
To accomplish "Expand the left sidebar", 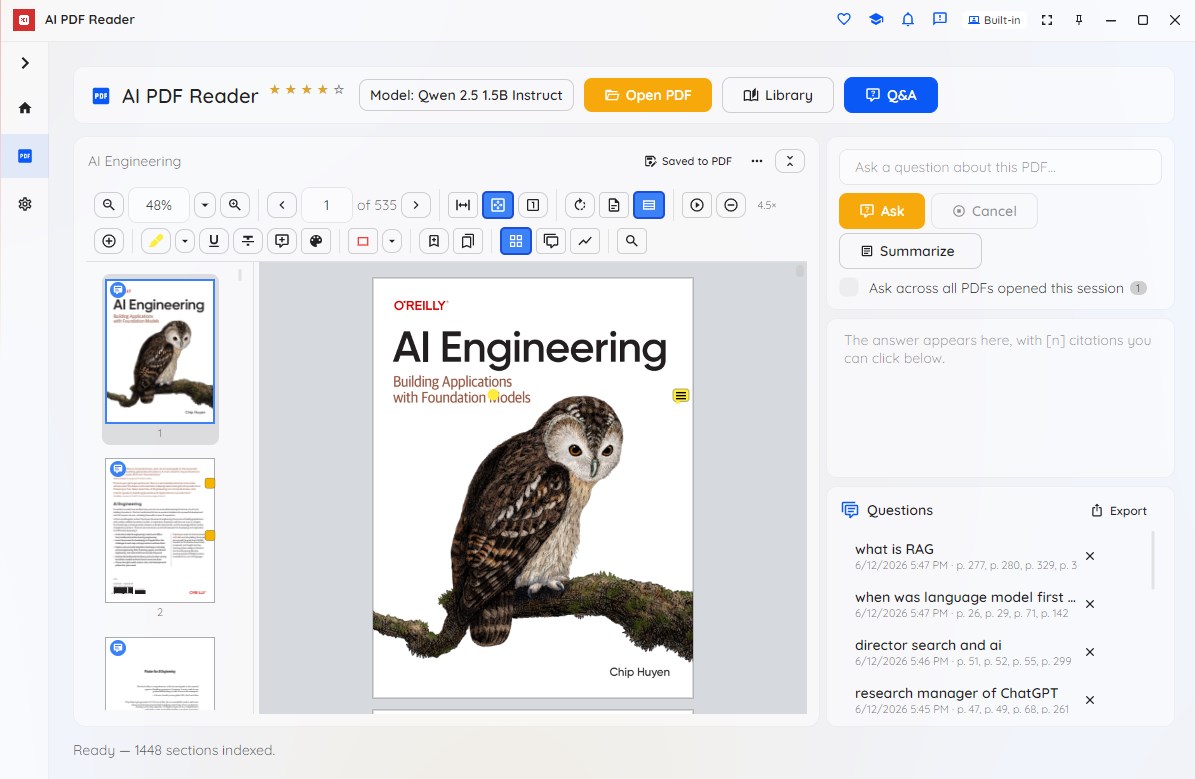I will [x=24, y=63].
